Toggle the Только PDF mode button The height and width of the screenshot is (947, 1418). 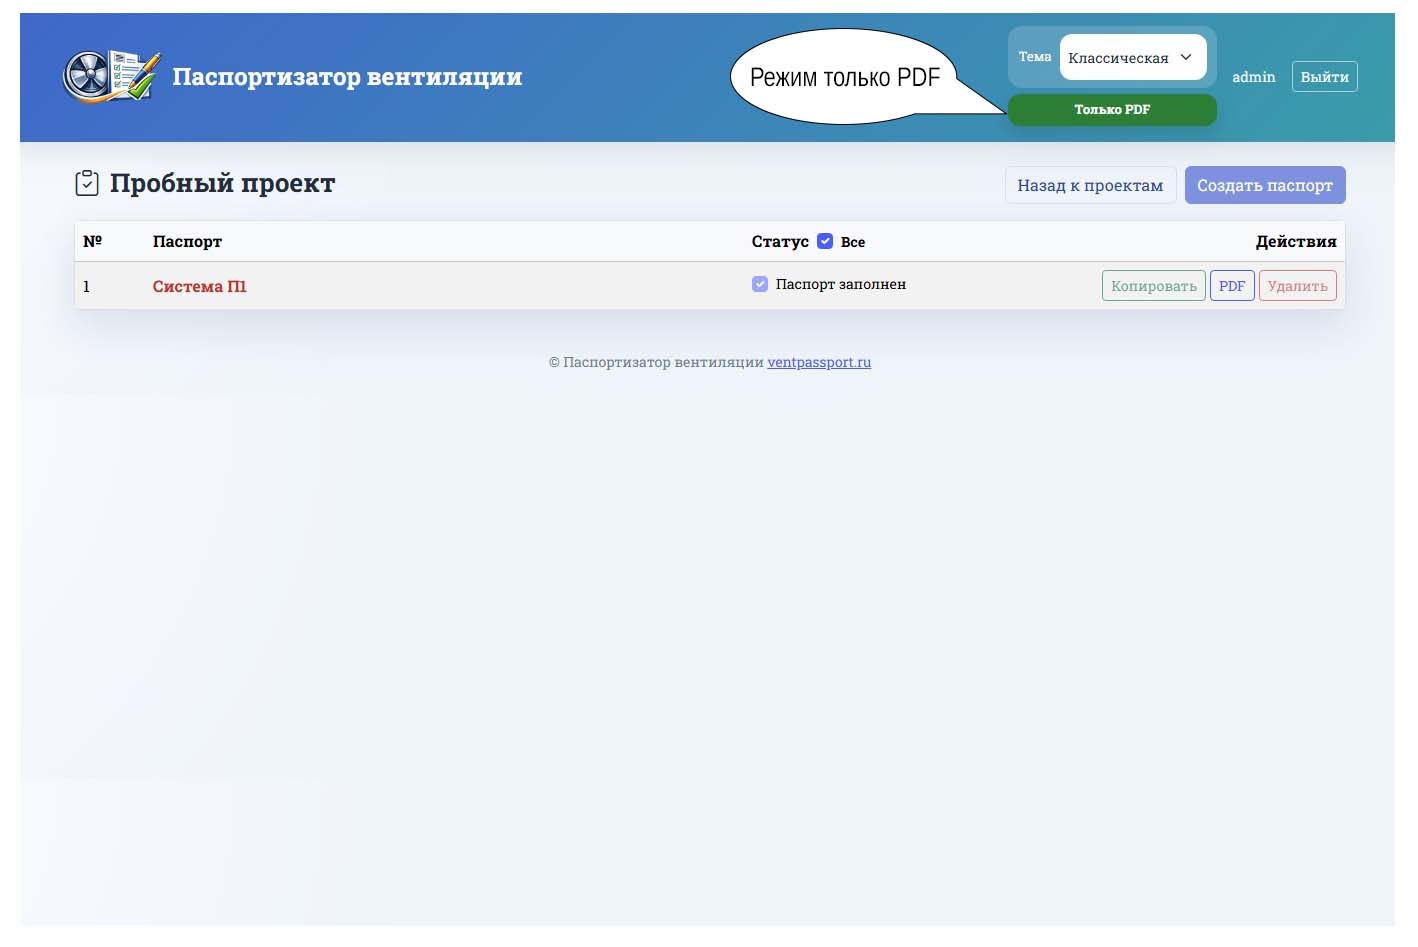pyautogui.click(x=1112, y=110)
